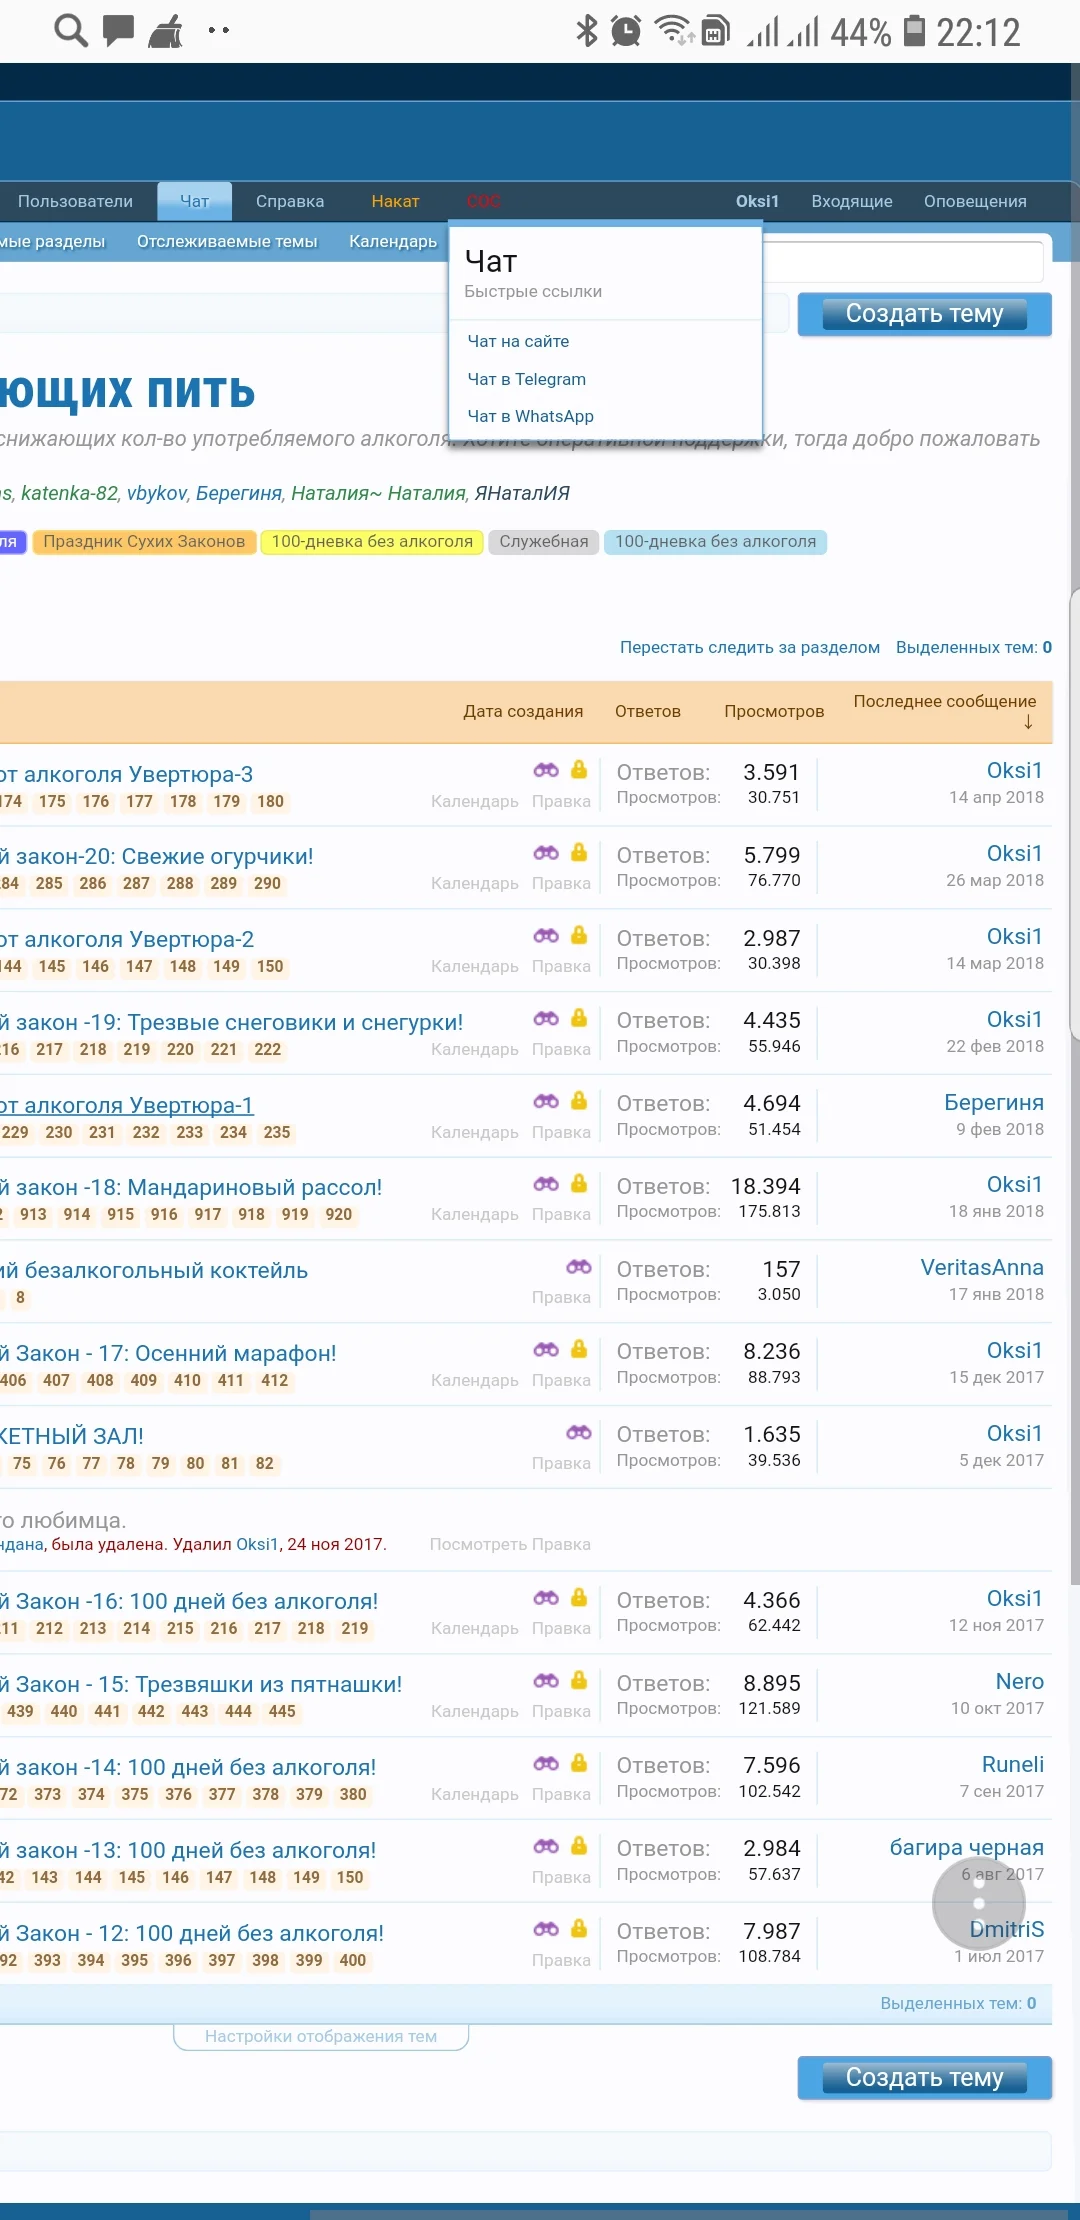Screen dimensions: 1080x2220
Task: Click binoculars watch icon for Увертюра-3 thread
Action: click(x=546, y=770)
